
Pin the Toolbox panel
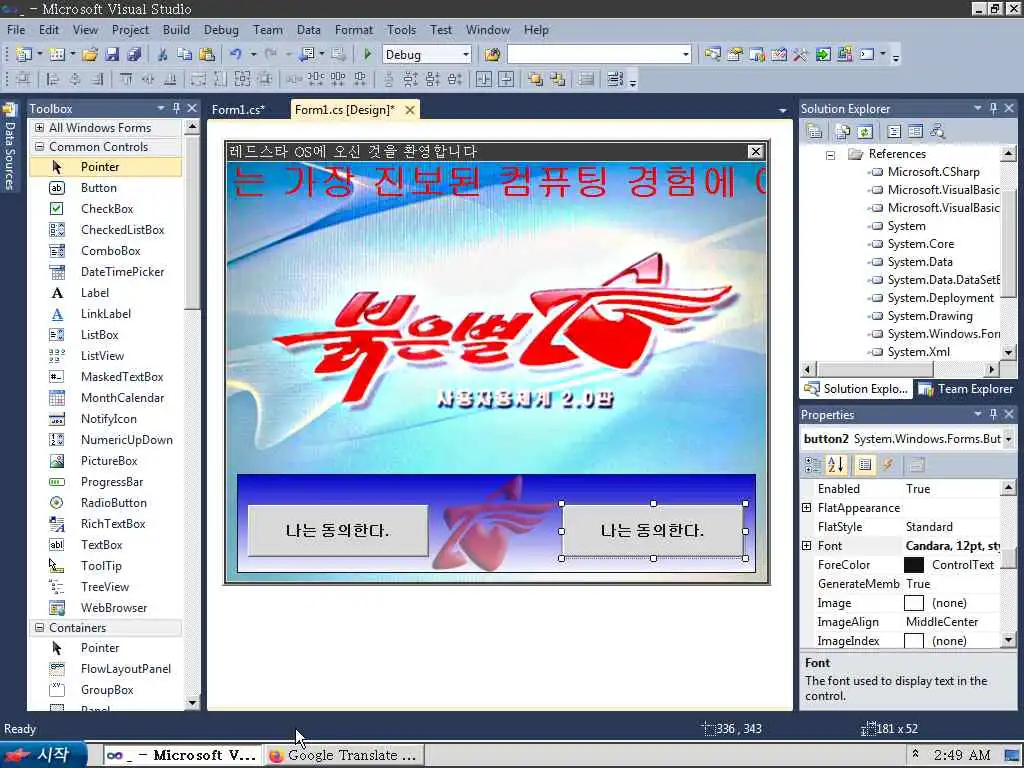coord(176,108)
